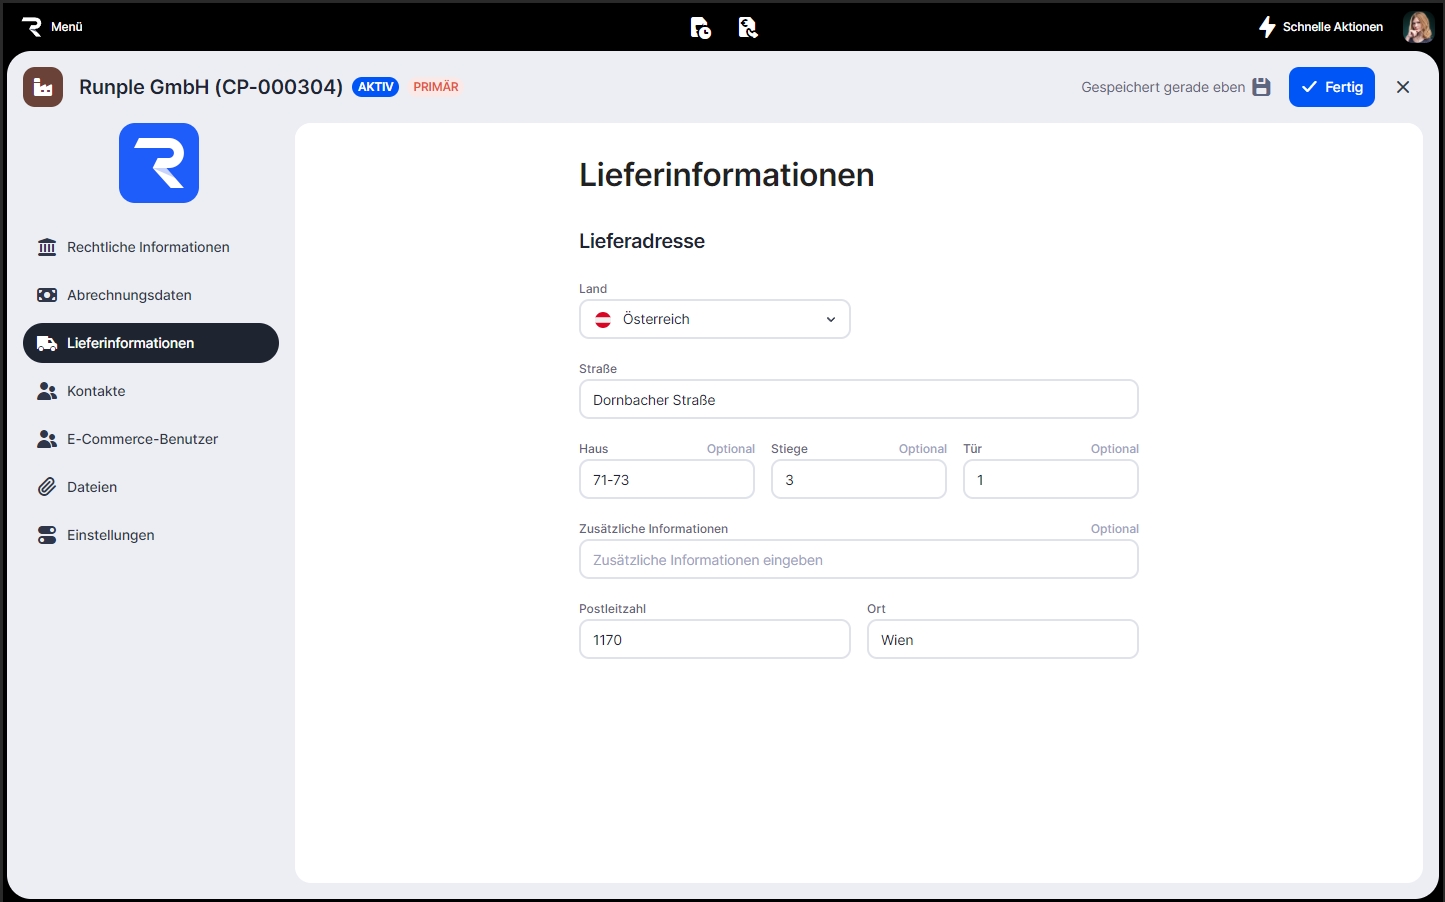Image resolution: width=1445 pixels, height=902 pixels.
Task: Click the document clock icon in top bar
Action: pos(700,28)
